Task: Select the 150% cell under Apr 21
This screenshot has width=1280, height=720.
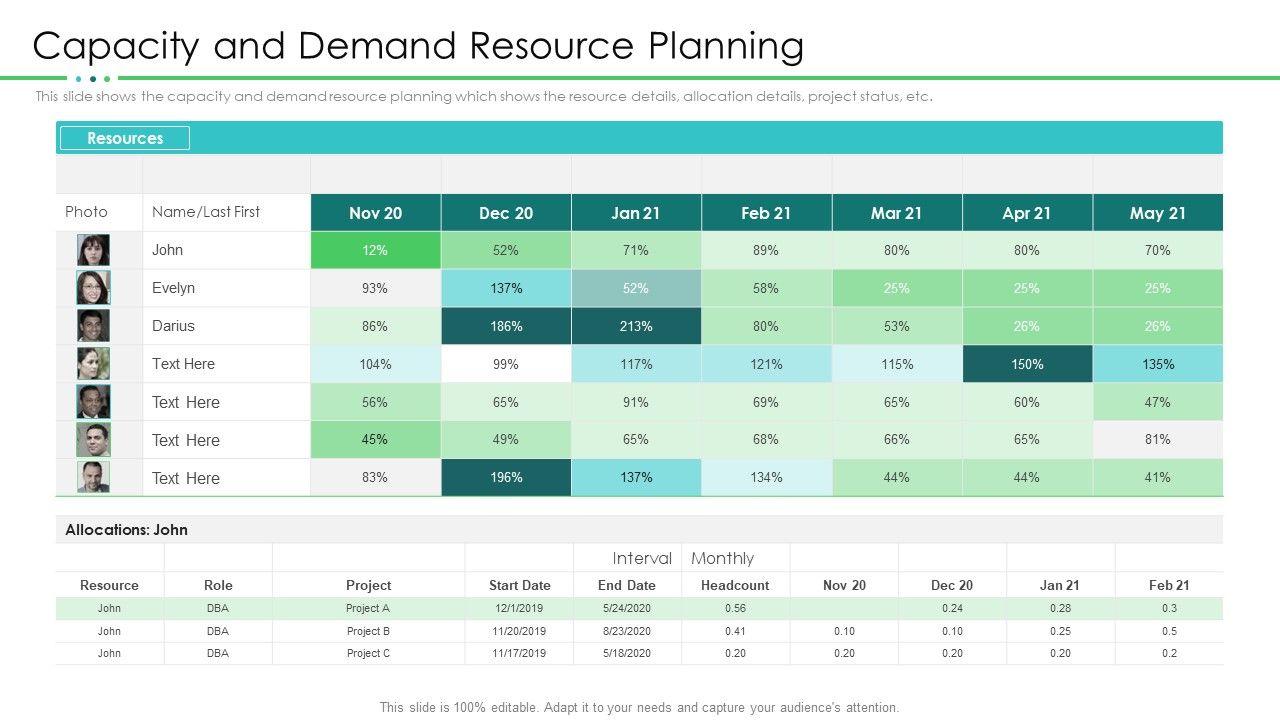Action: click(x=1027, y=364)
